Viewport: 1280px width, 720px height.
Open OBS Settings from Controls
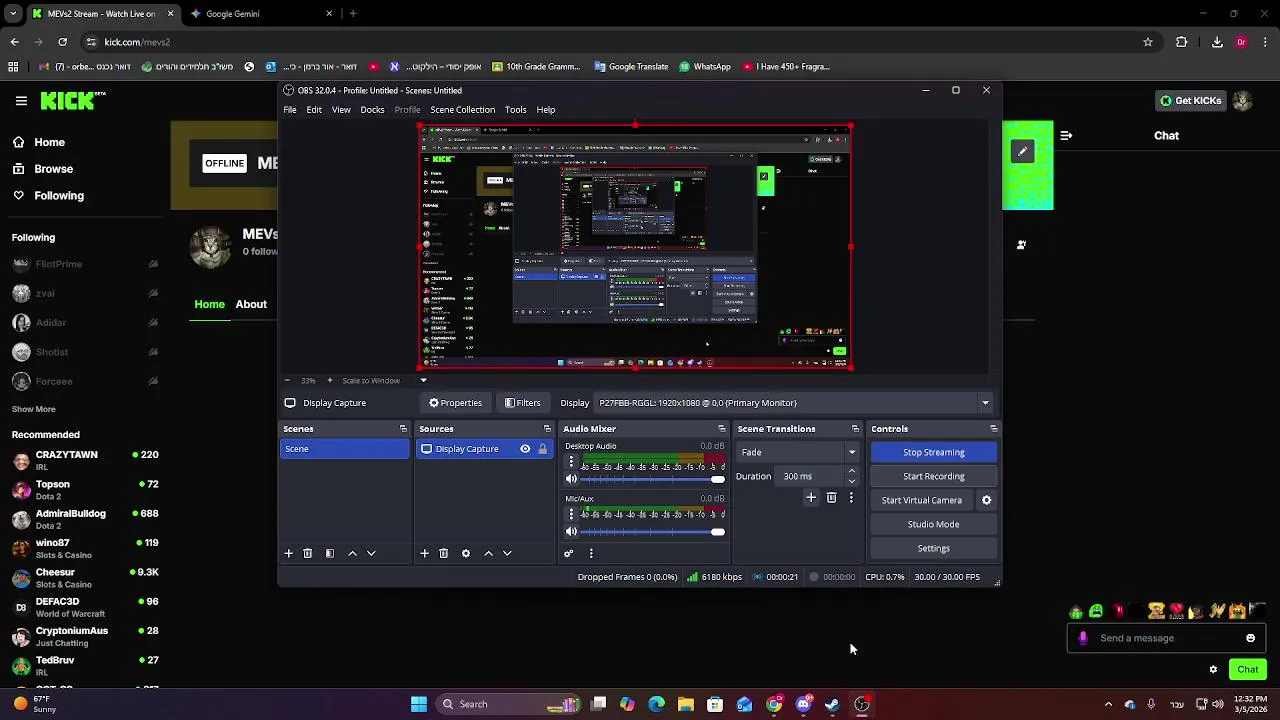933,548
